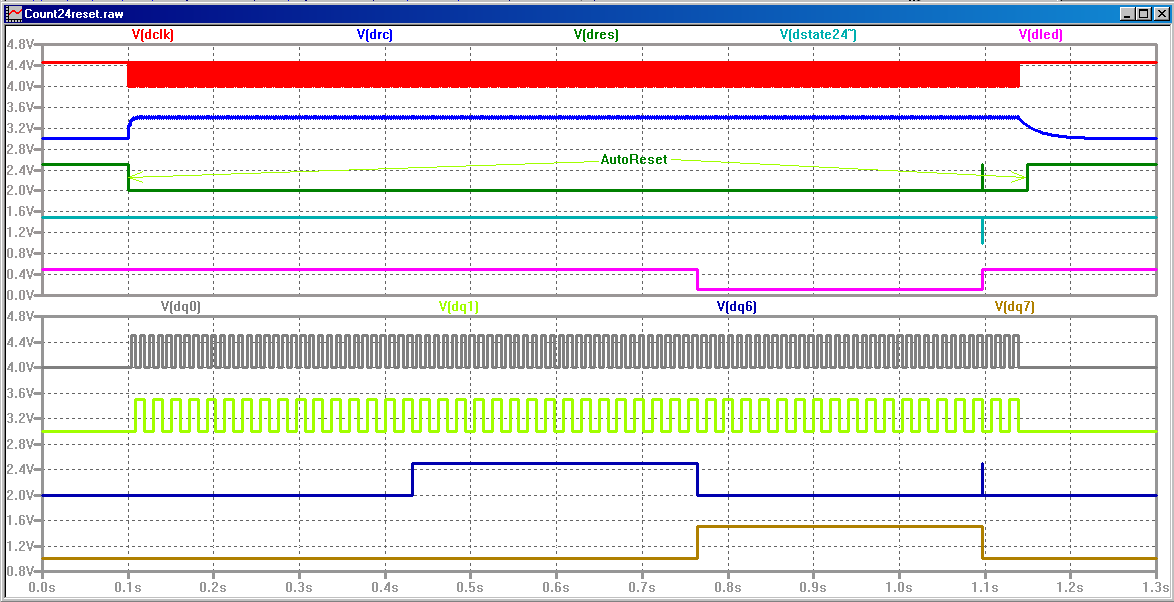
Task: Click the 1.3s time axis label
Action: pyautogui.click(x=1155, y=586)
